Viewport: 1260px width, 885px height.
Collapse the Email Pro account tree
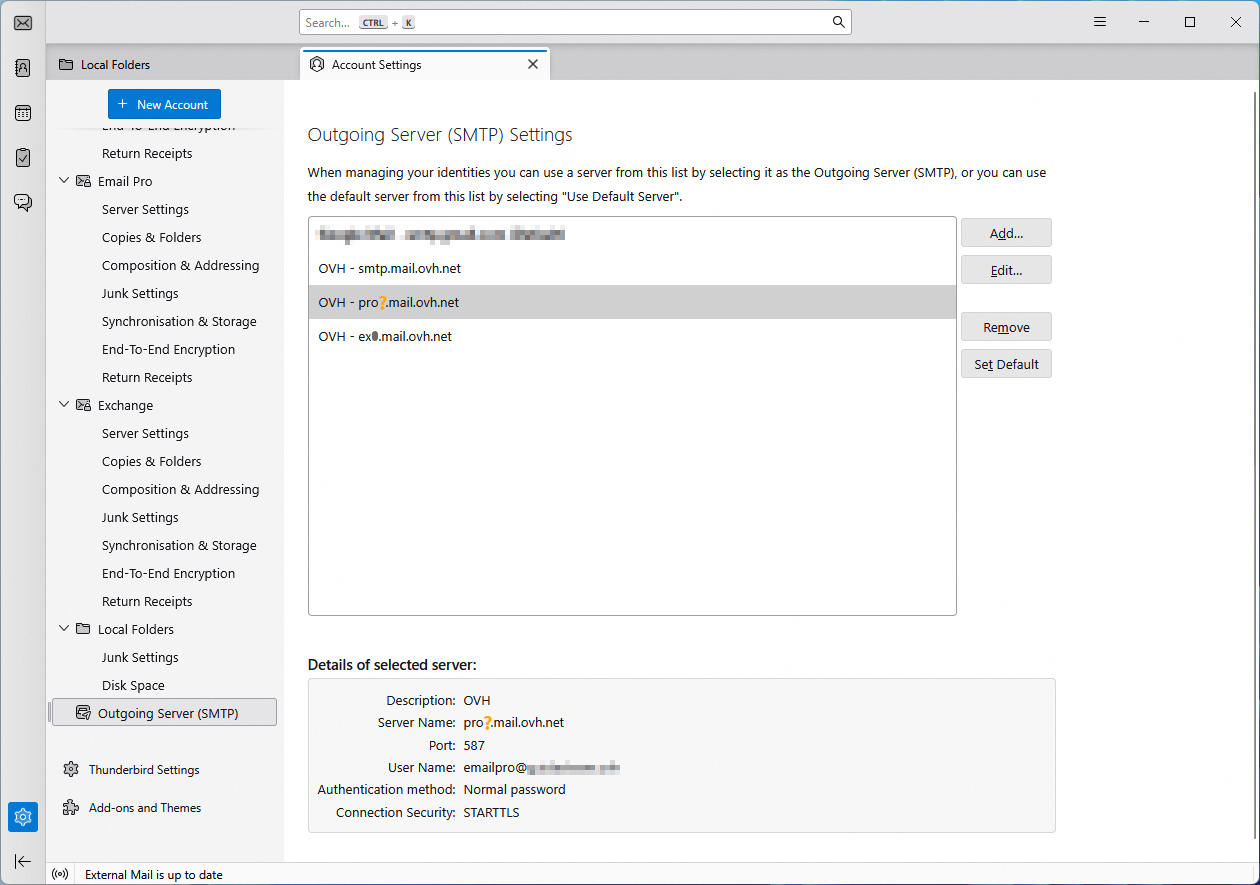click(65, 181)
